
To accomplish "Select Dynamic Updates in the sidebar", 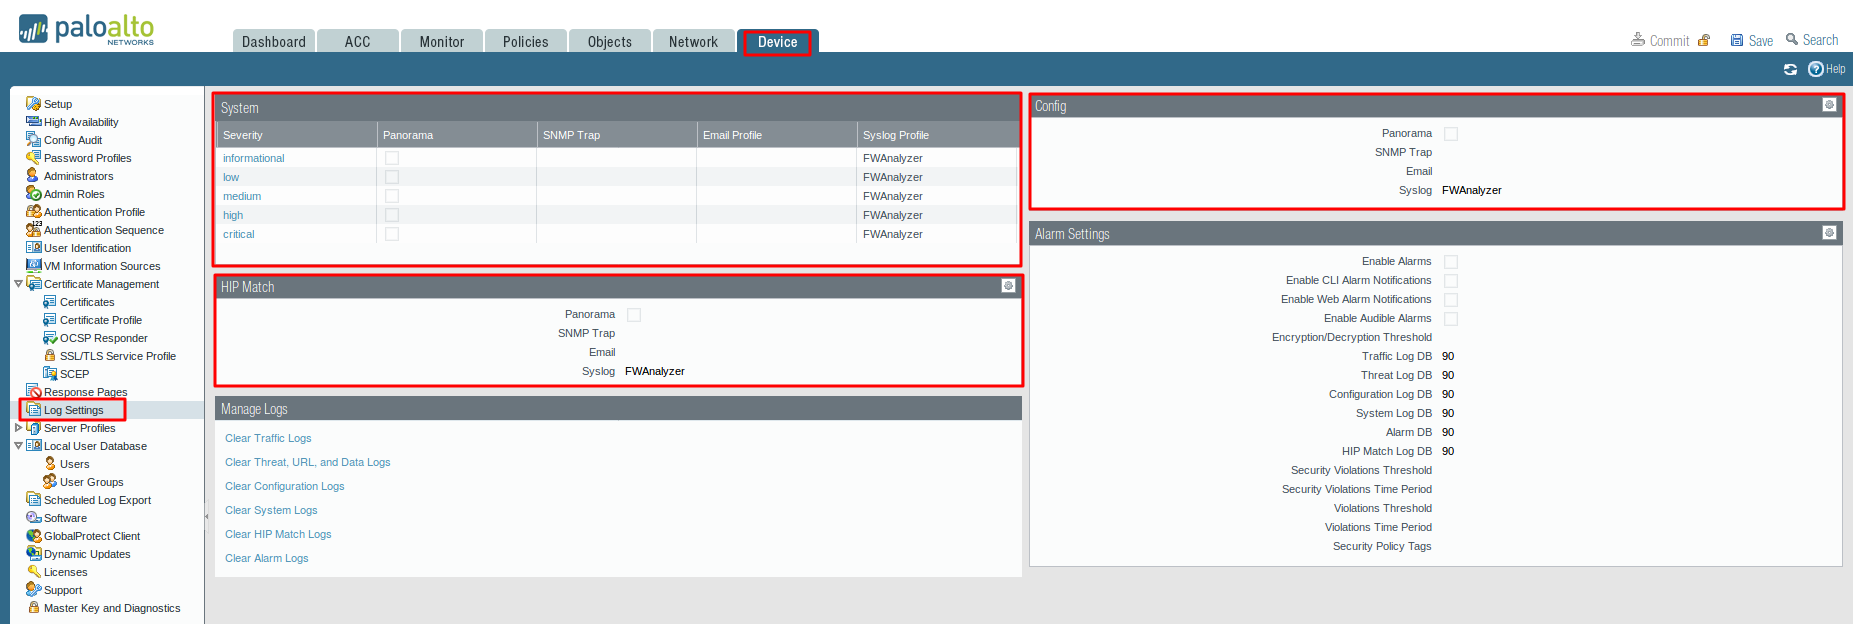I will pos(87,554).
